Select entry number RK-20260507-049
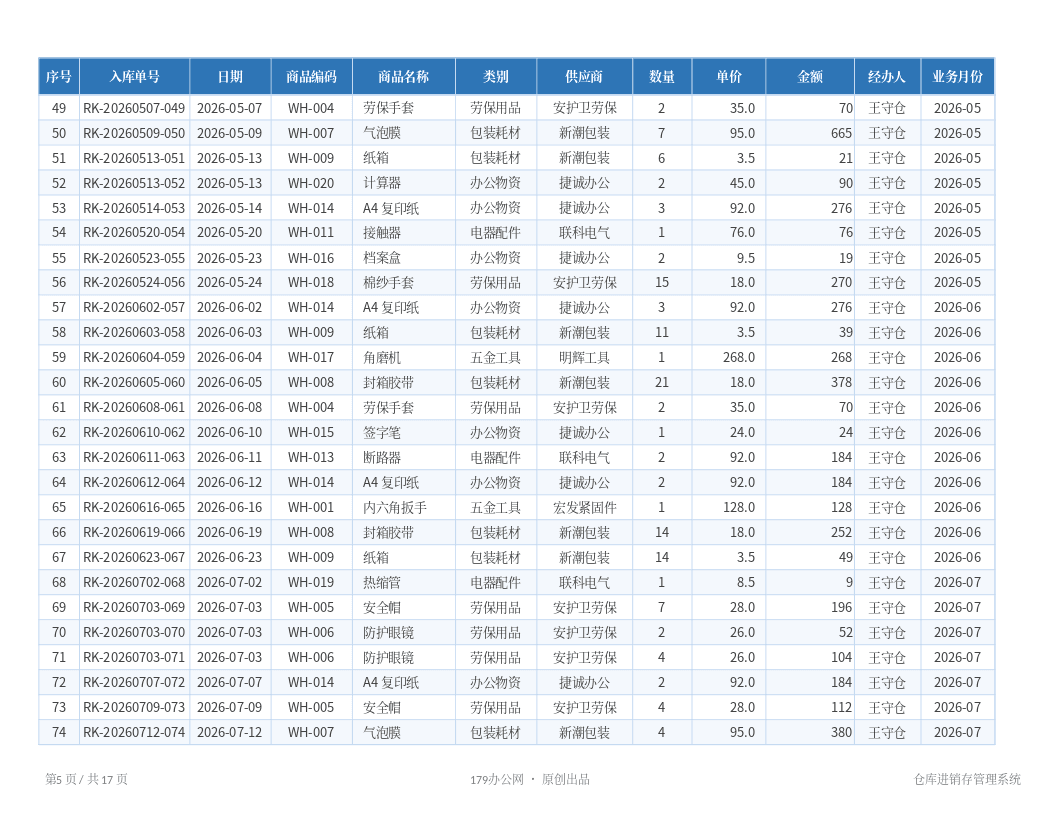 (x=134, y=108)
